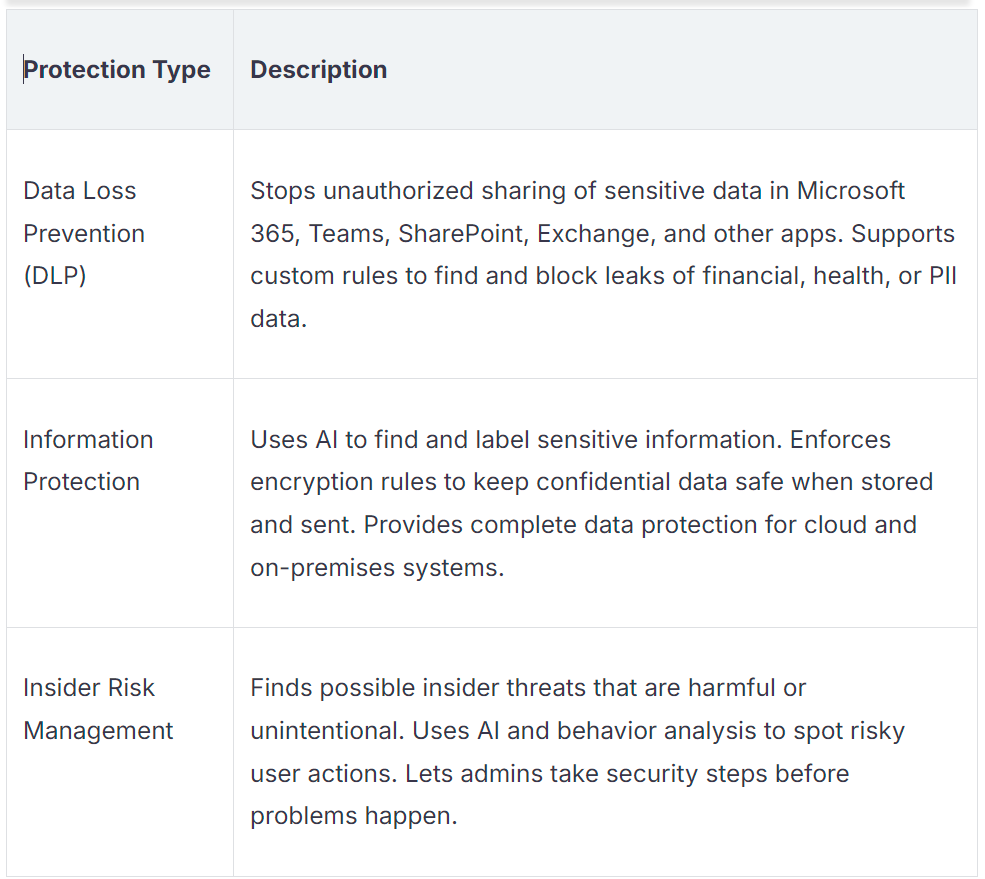
Task: Select the Data Loss Prevention (DLP) cell
Action: [x=84, y=233]
